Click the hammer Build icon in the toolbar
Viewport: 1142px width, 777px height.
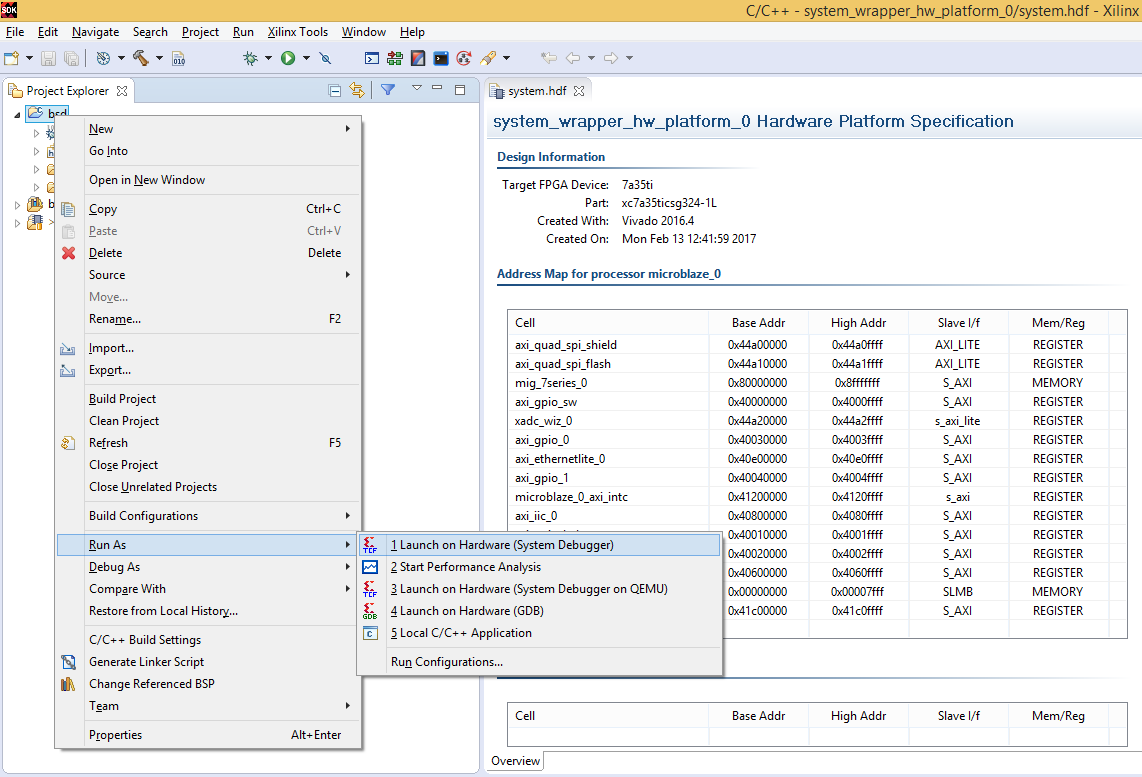(141, 58)
